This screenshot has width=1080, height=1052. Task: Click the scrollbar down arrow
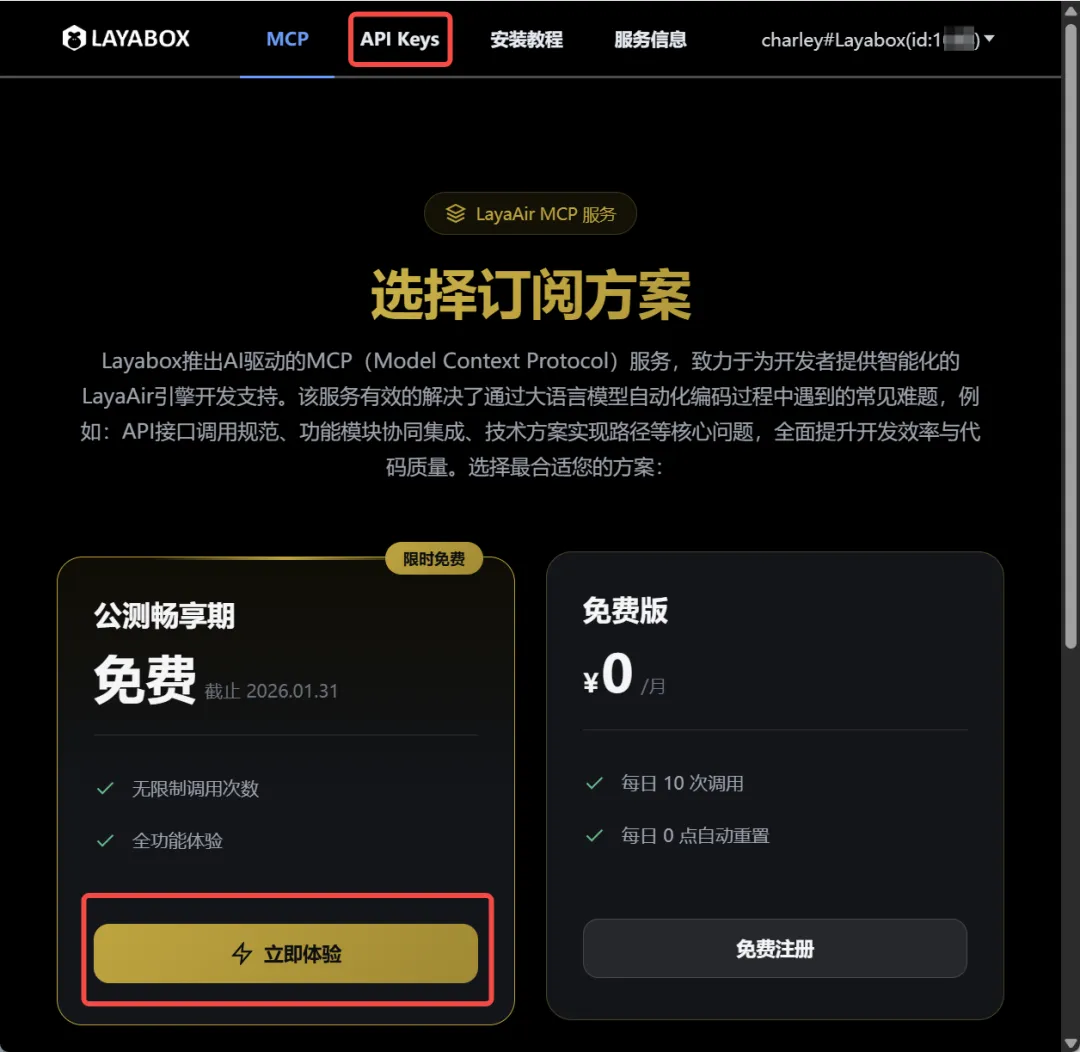coord(1070,1042)
